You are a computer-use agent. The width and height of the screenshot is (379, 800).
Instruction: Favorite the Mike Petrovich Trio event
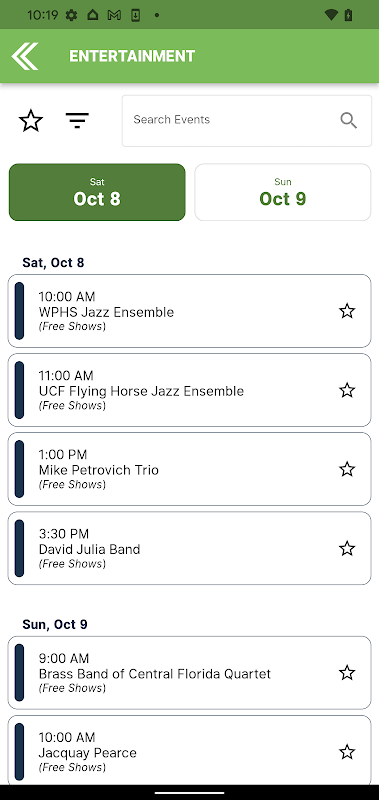[347, 469]
